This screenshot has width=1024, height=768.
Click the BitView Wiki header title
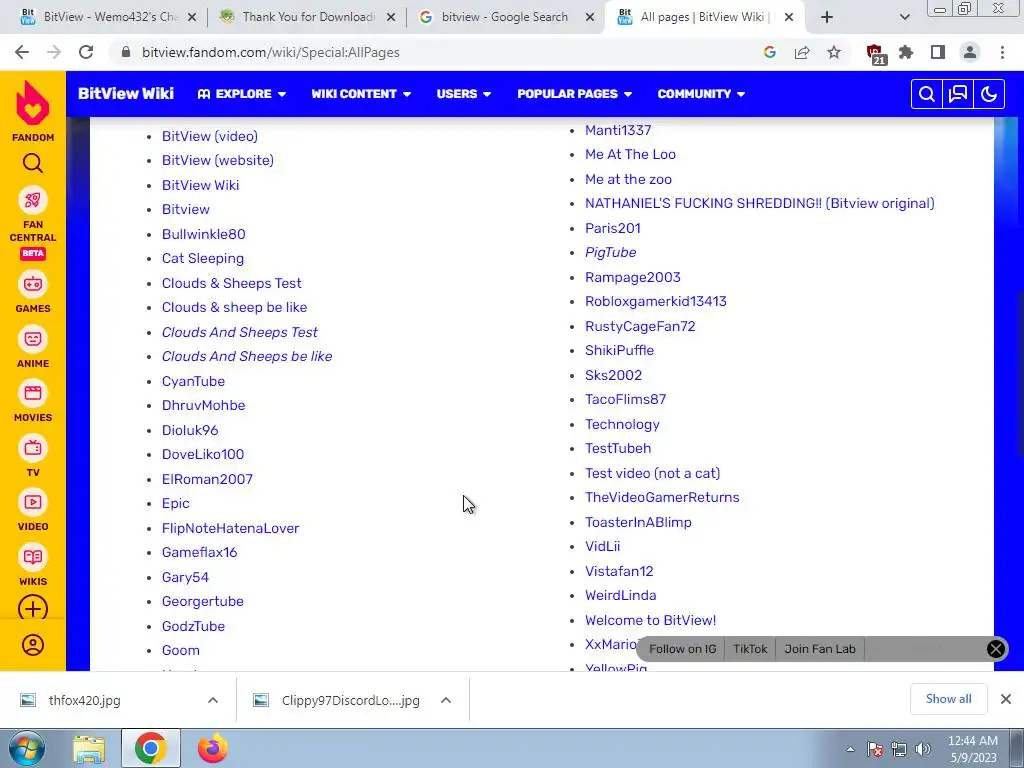pyautogui.click(x=126, y=94)
